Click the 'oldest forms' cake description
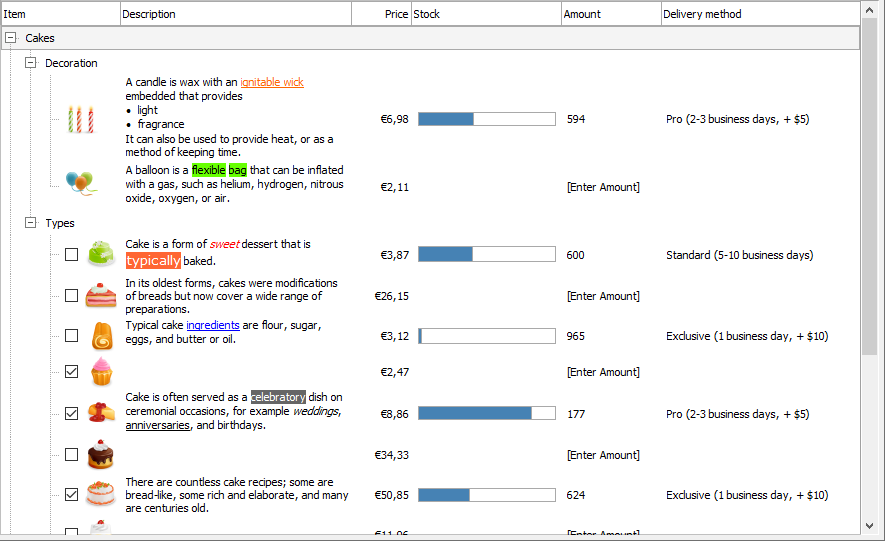The width and height of the screenshot is (885, 541). click(231, 296)
